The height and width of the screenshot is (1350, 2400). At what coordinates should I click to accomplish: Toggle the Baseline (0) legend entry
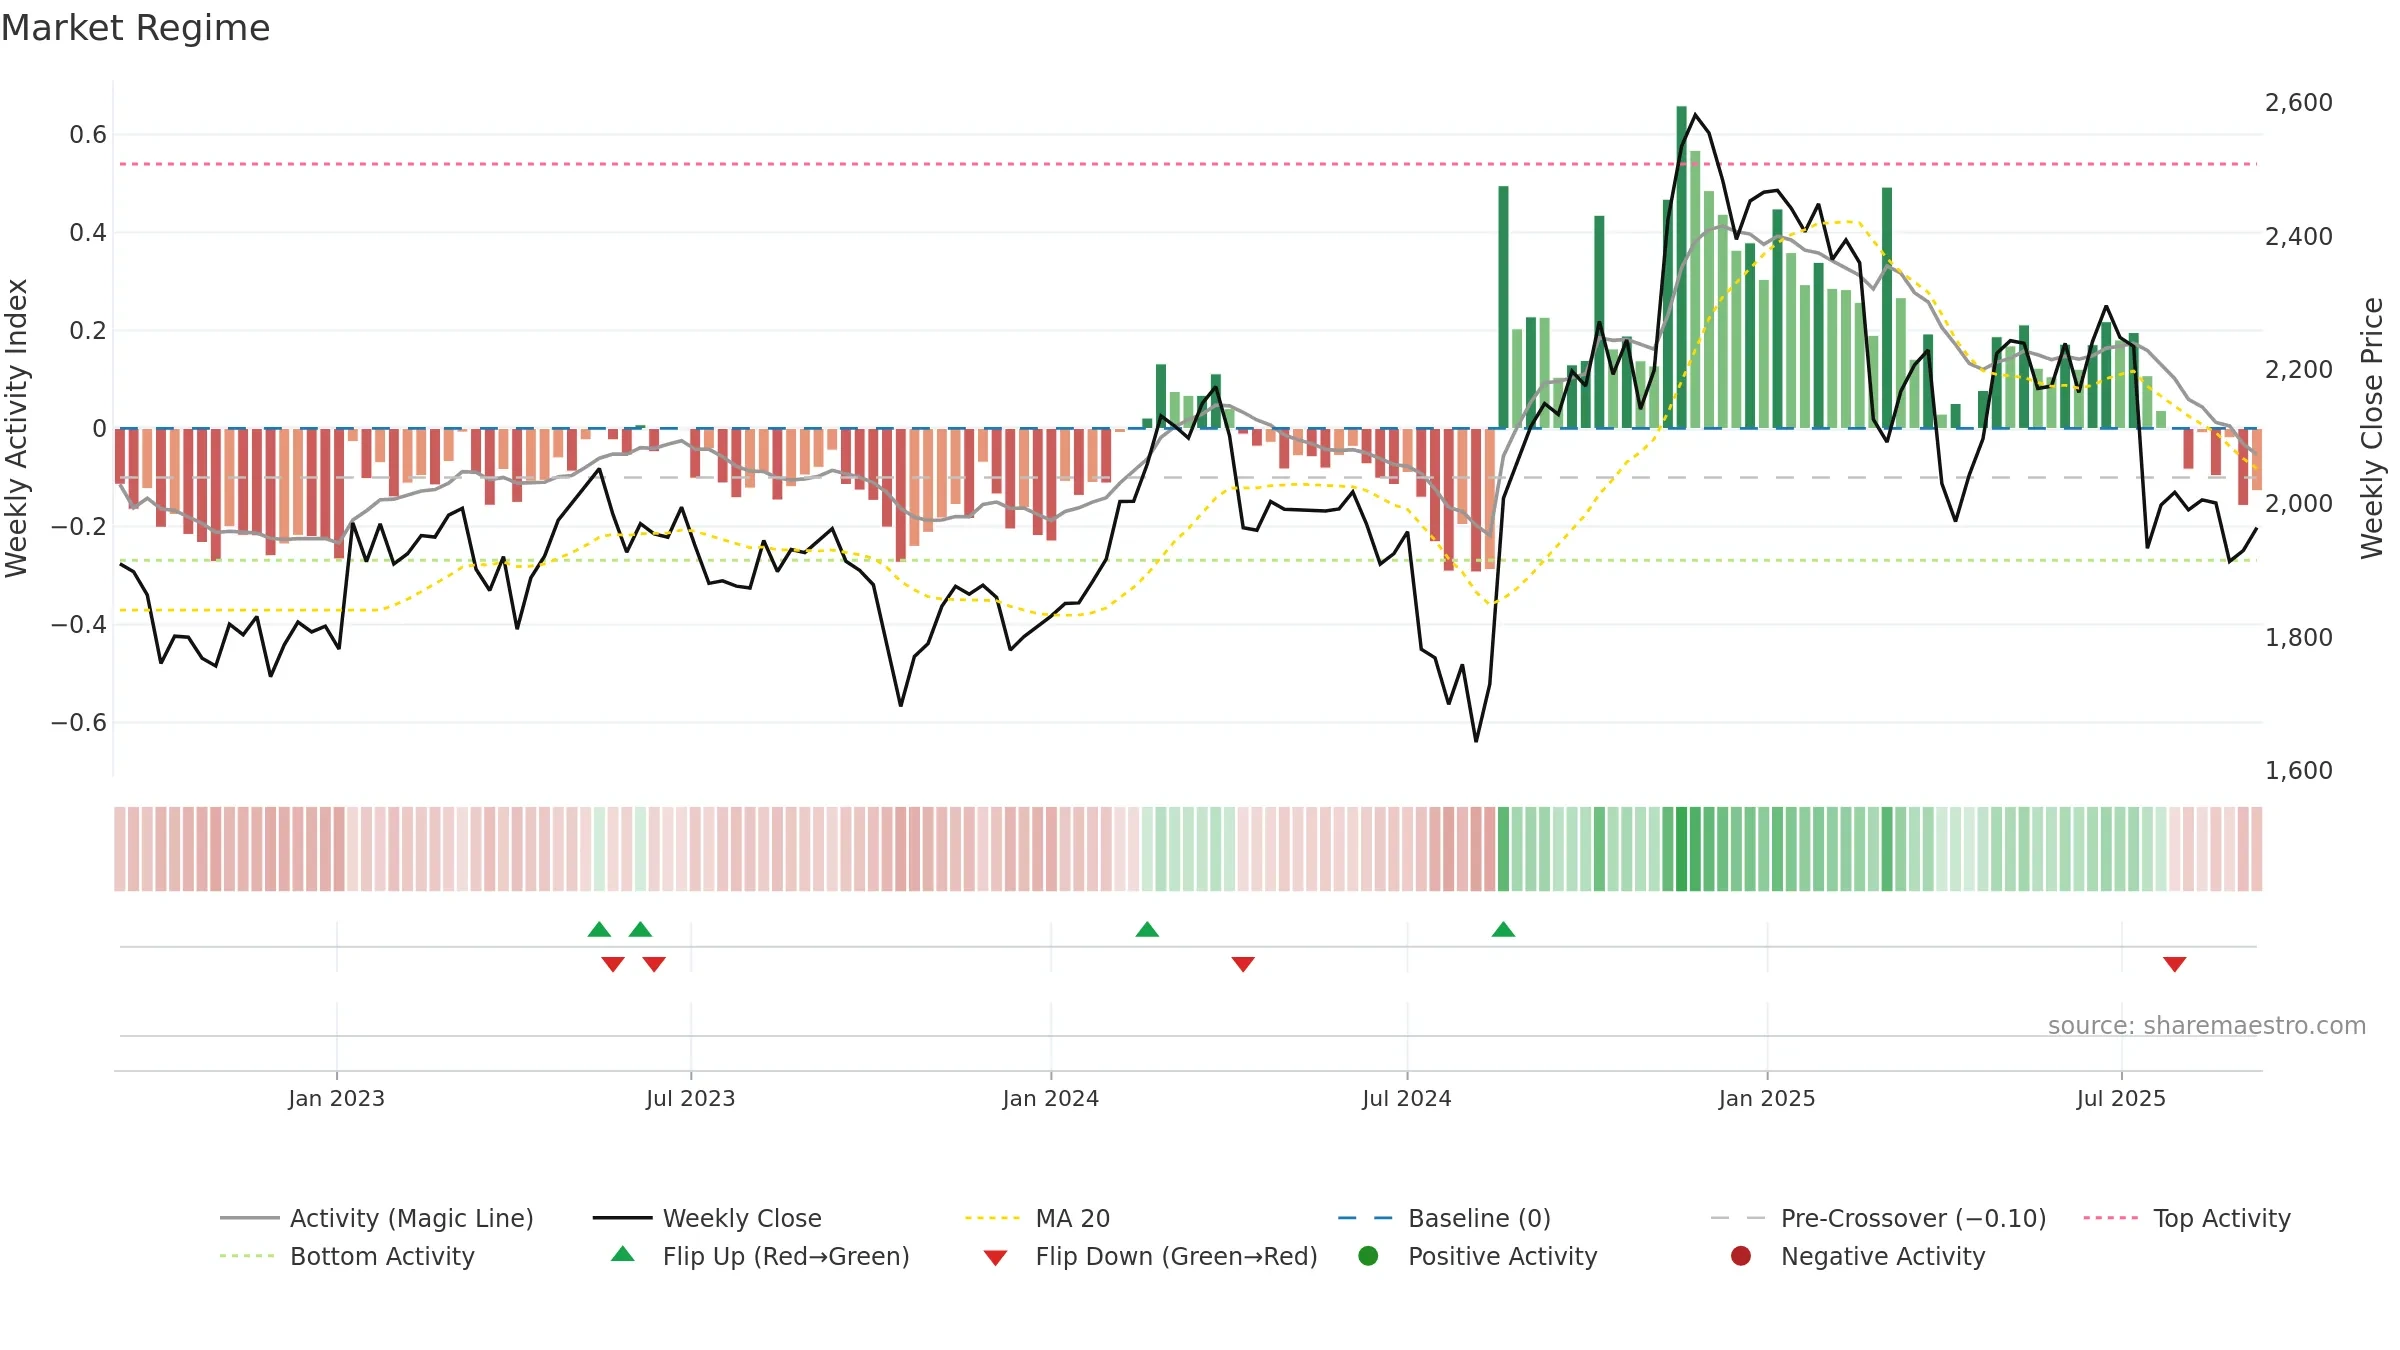pos(1444,1218)
